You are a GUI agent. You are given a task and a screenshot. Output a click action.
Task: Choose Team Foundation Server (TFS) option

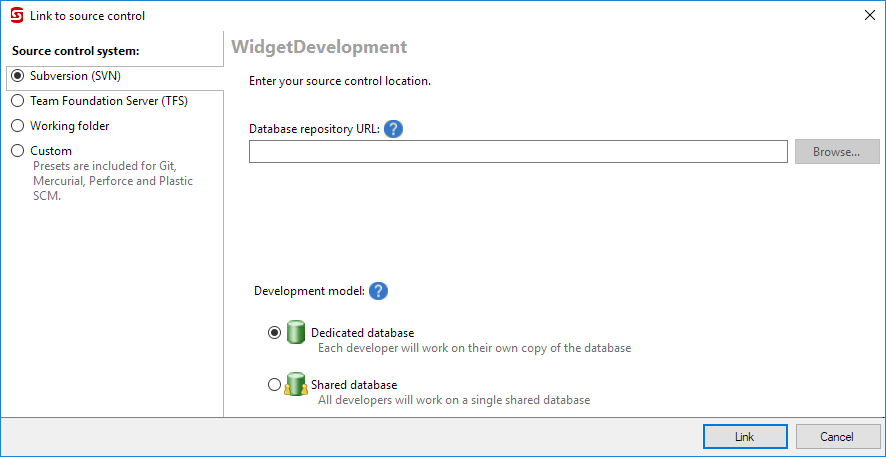point(18,101)
